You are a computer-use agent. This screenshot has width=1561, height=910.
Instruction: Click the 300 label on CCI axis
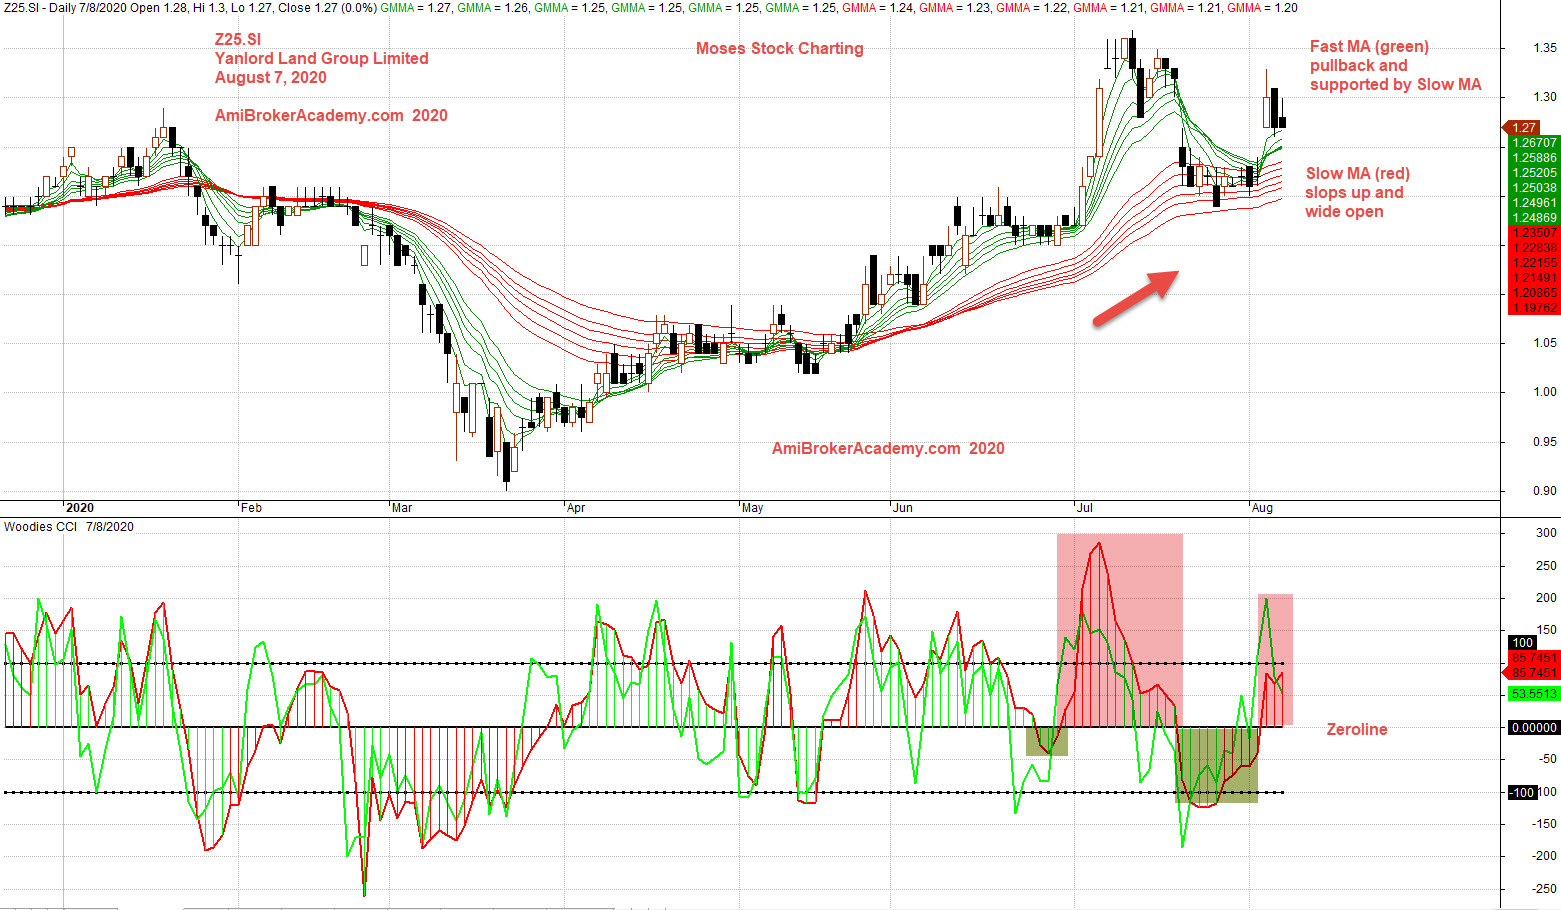click(1547, 533)
